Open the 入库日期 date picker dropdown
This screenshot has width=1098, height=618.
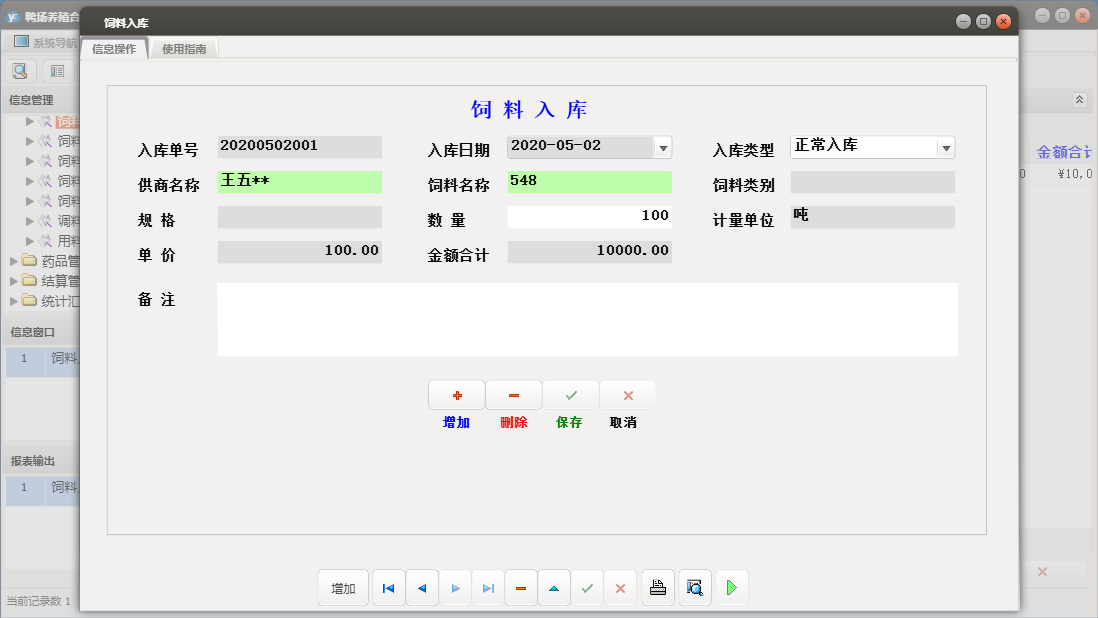[661, 146]
